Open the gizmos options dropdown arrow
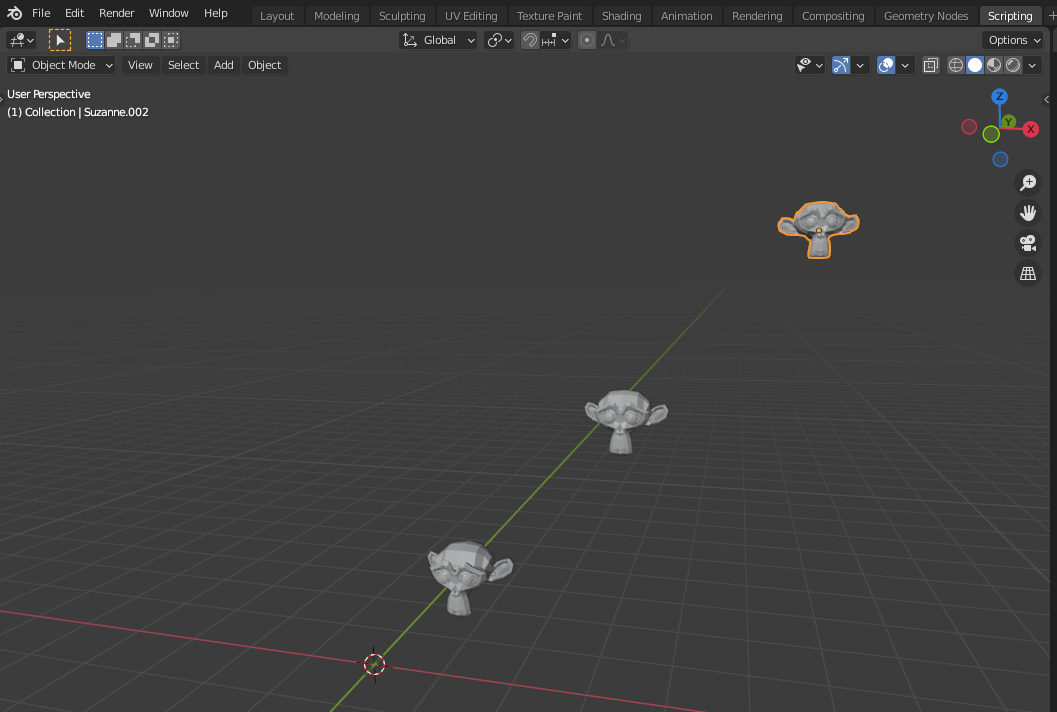Screen dimensions: 1057x712 (x=859, y=65)
